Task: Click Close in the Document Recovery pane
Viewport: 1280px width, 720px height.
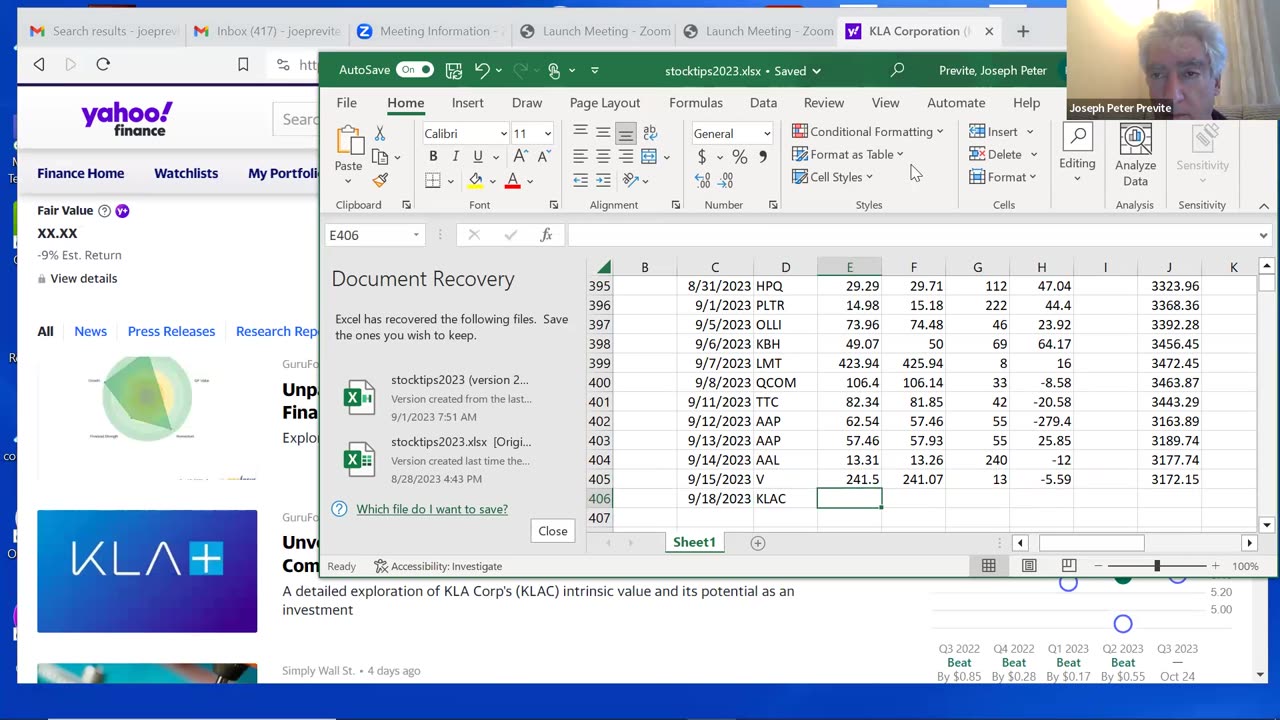Action: (553, 531)
